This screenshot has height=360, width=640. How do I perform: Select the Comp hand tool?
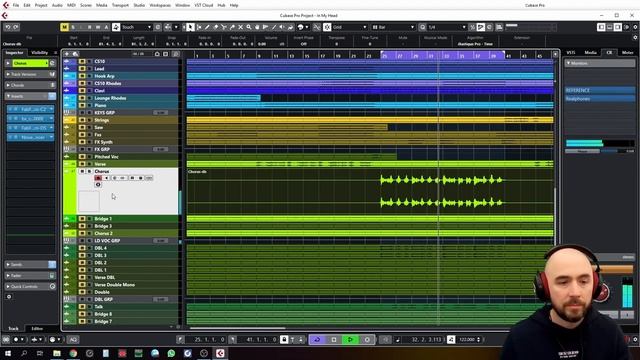click(x=257, y=27)
